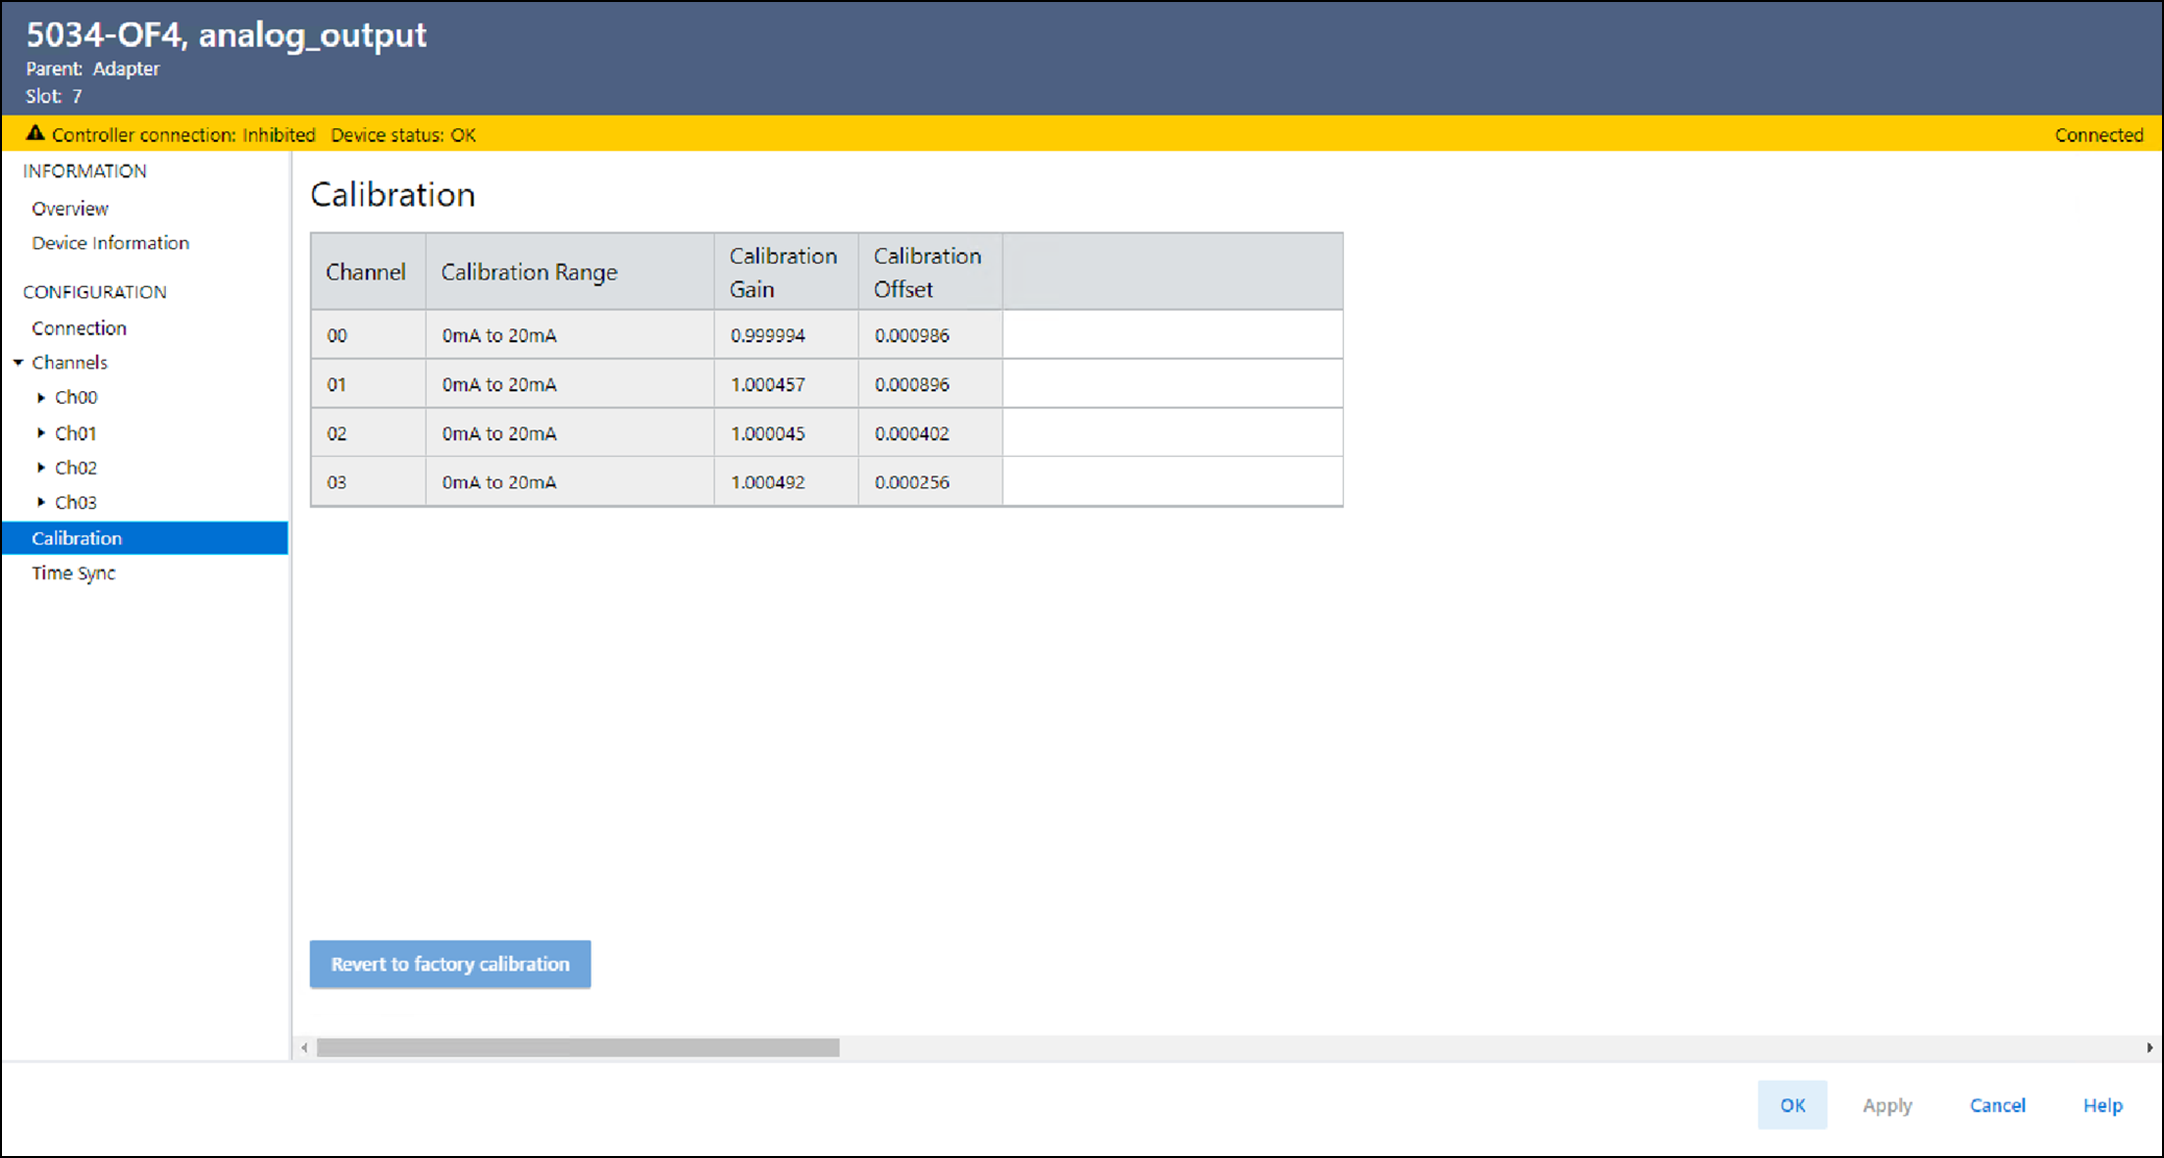Open the Help link
Viewport: 2164px width, 1158px height.
point(2102,1105)
